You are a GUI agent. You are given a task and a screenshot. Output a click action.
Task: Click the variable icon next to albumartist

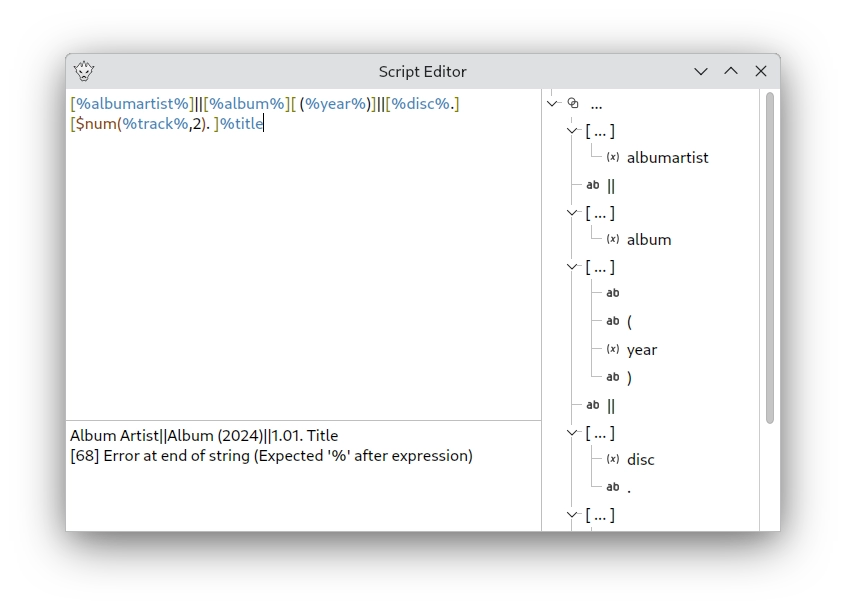(613, 157)
